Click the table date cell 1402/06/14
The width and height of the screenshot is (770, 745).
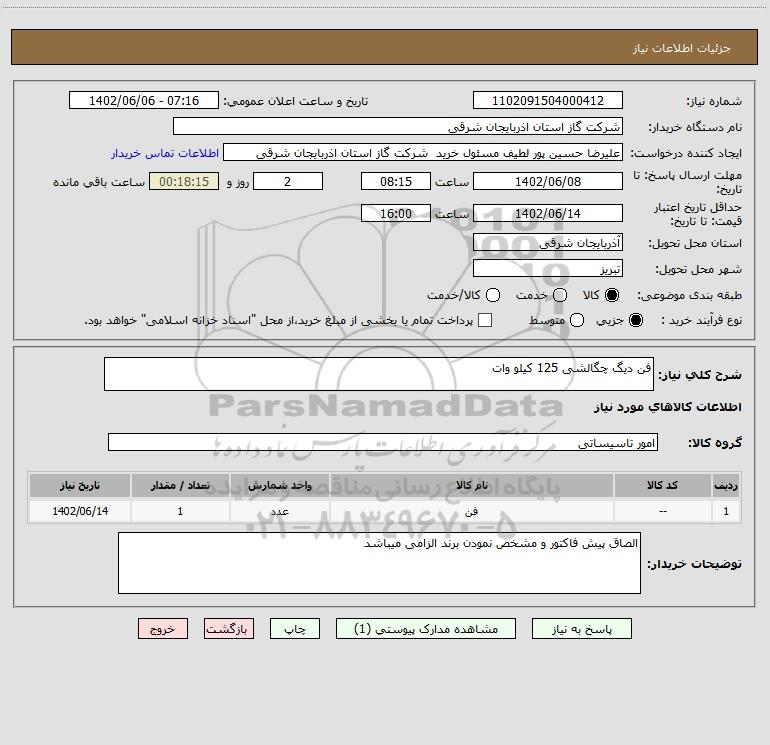pyautogui.click(x=80, y=511)
